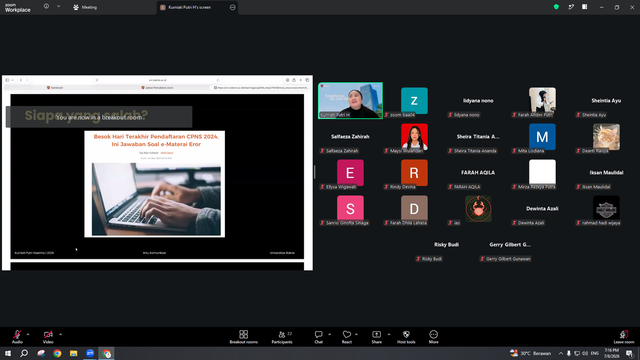Click the Share screen button
Screen dimensions: 640x360
coord(376,337)
